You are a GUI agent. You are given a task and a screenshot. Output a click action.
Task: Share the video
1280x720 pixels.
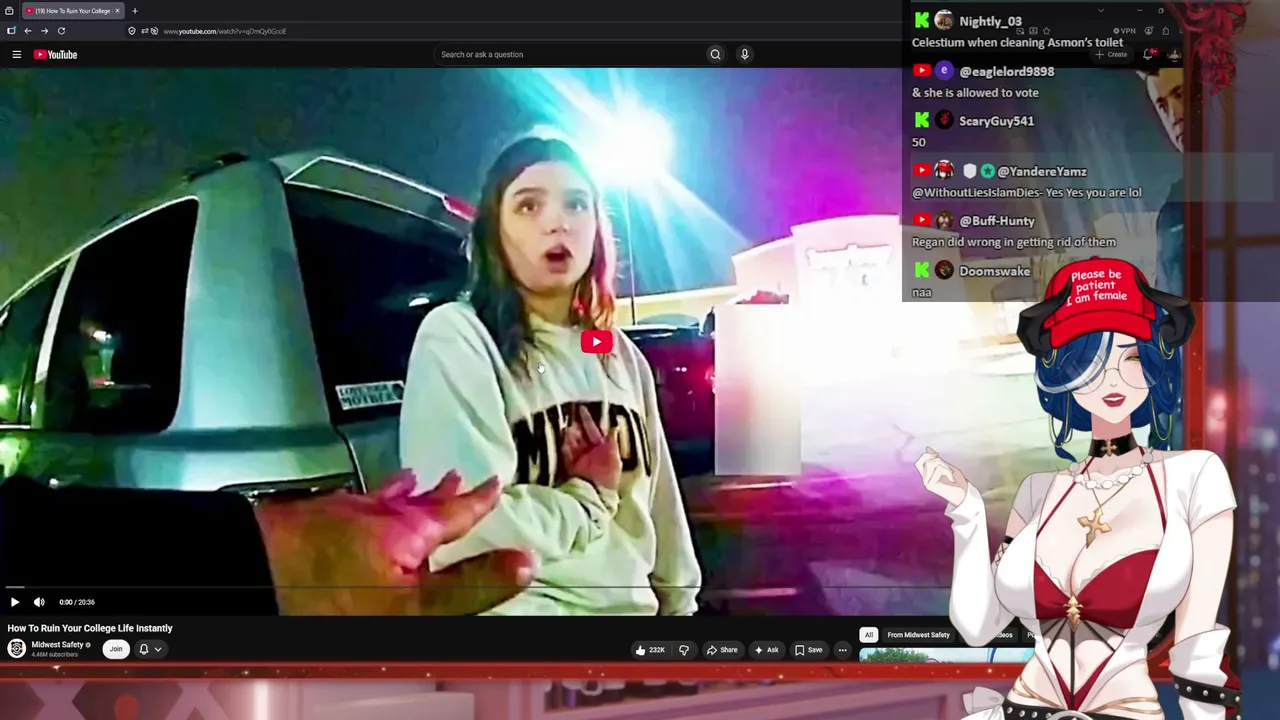tap(722, 650)
